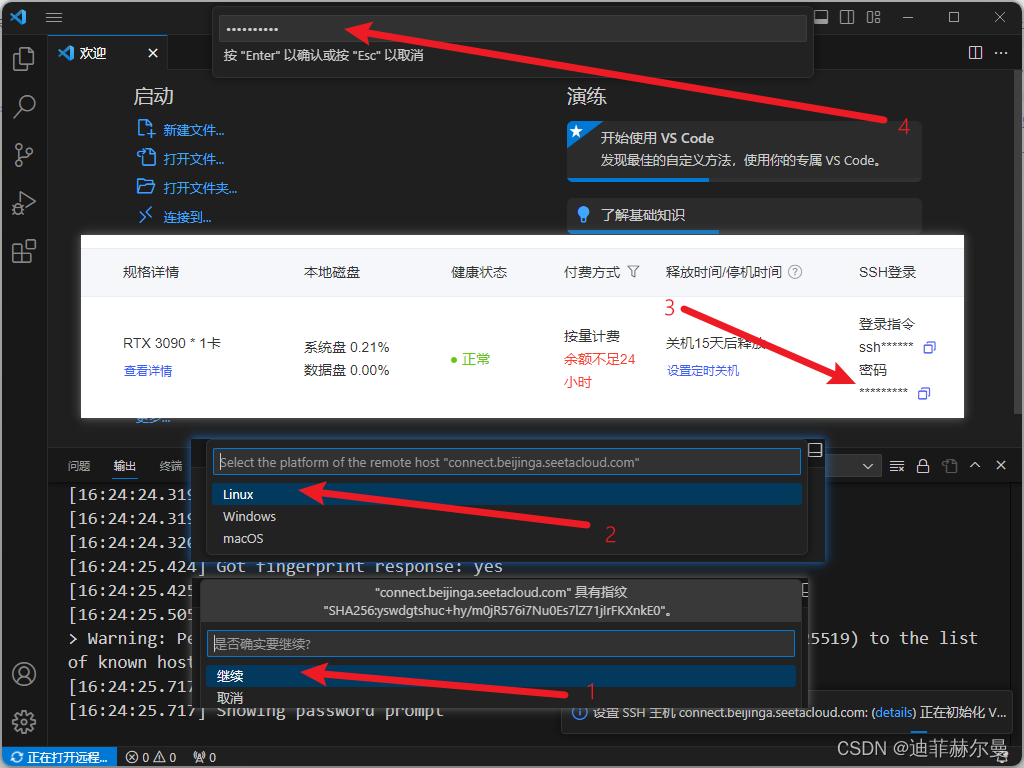Open the Extensions view
This screenshot has width=1024, height=768.
click(24, 251)
